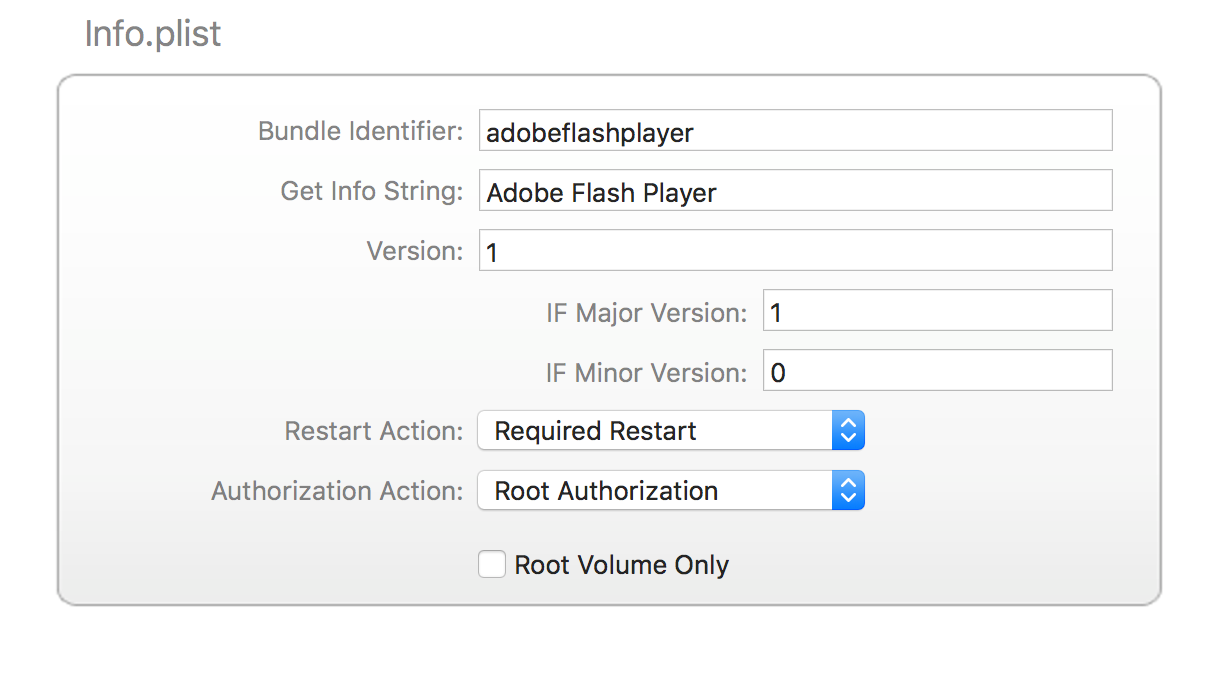Click the 'IF Minor Version:' label
Image resolution: width=1212 pixels, height=696 pixels.
tap(647, 373)
